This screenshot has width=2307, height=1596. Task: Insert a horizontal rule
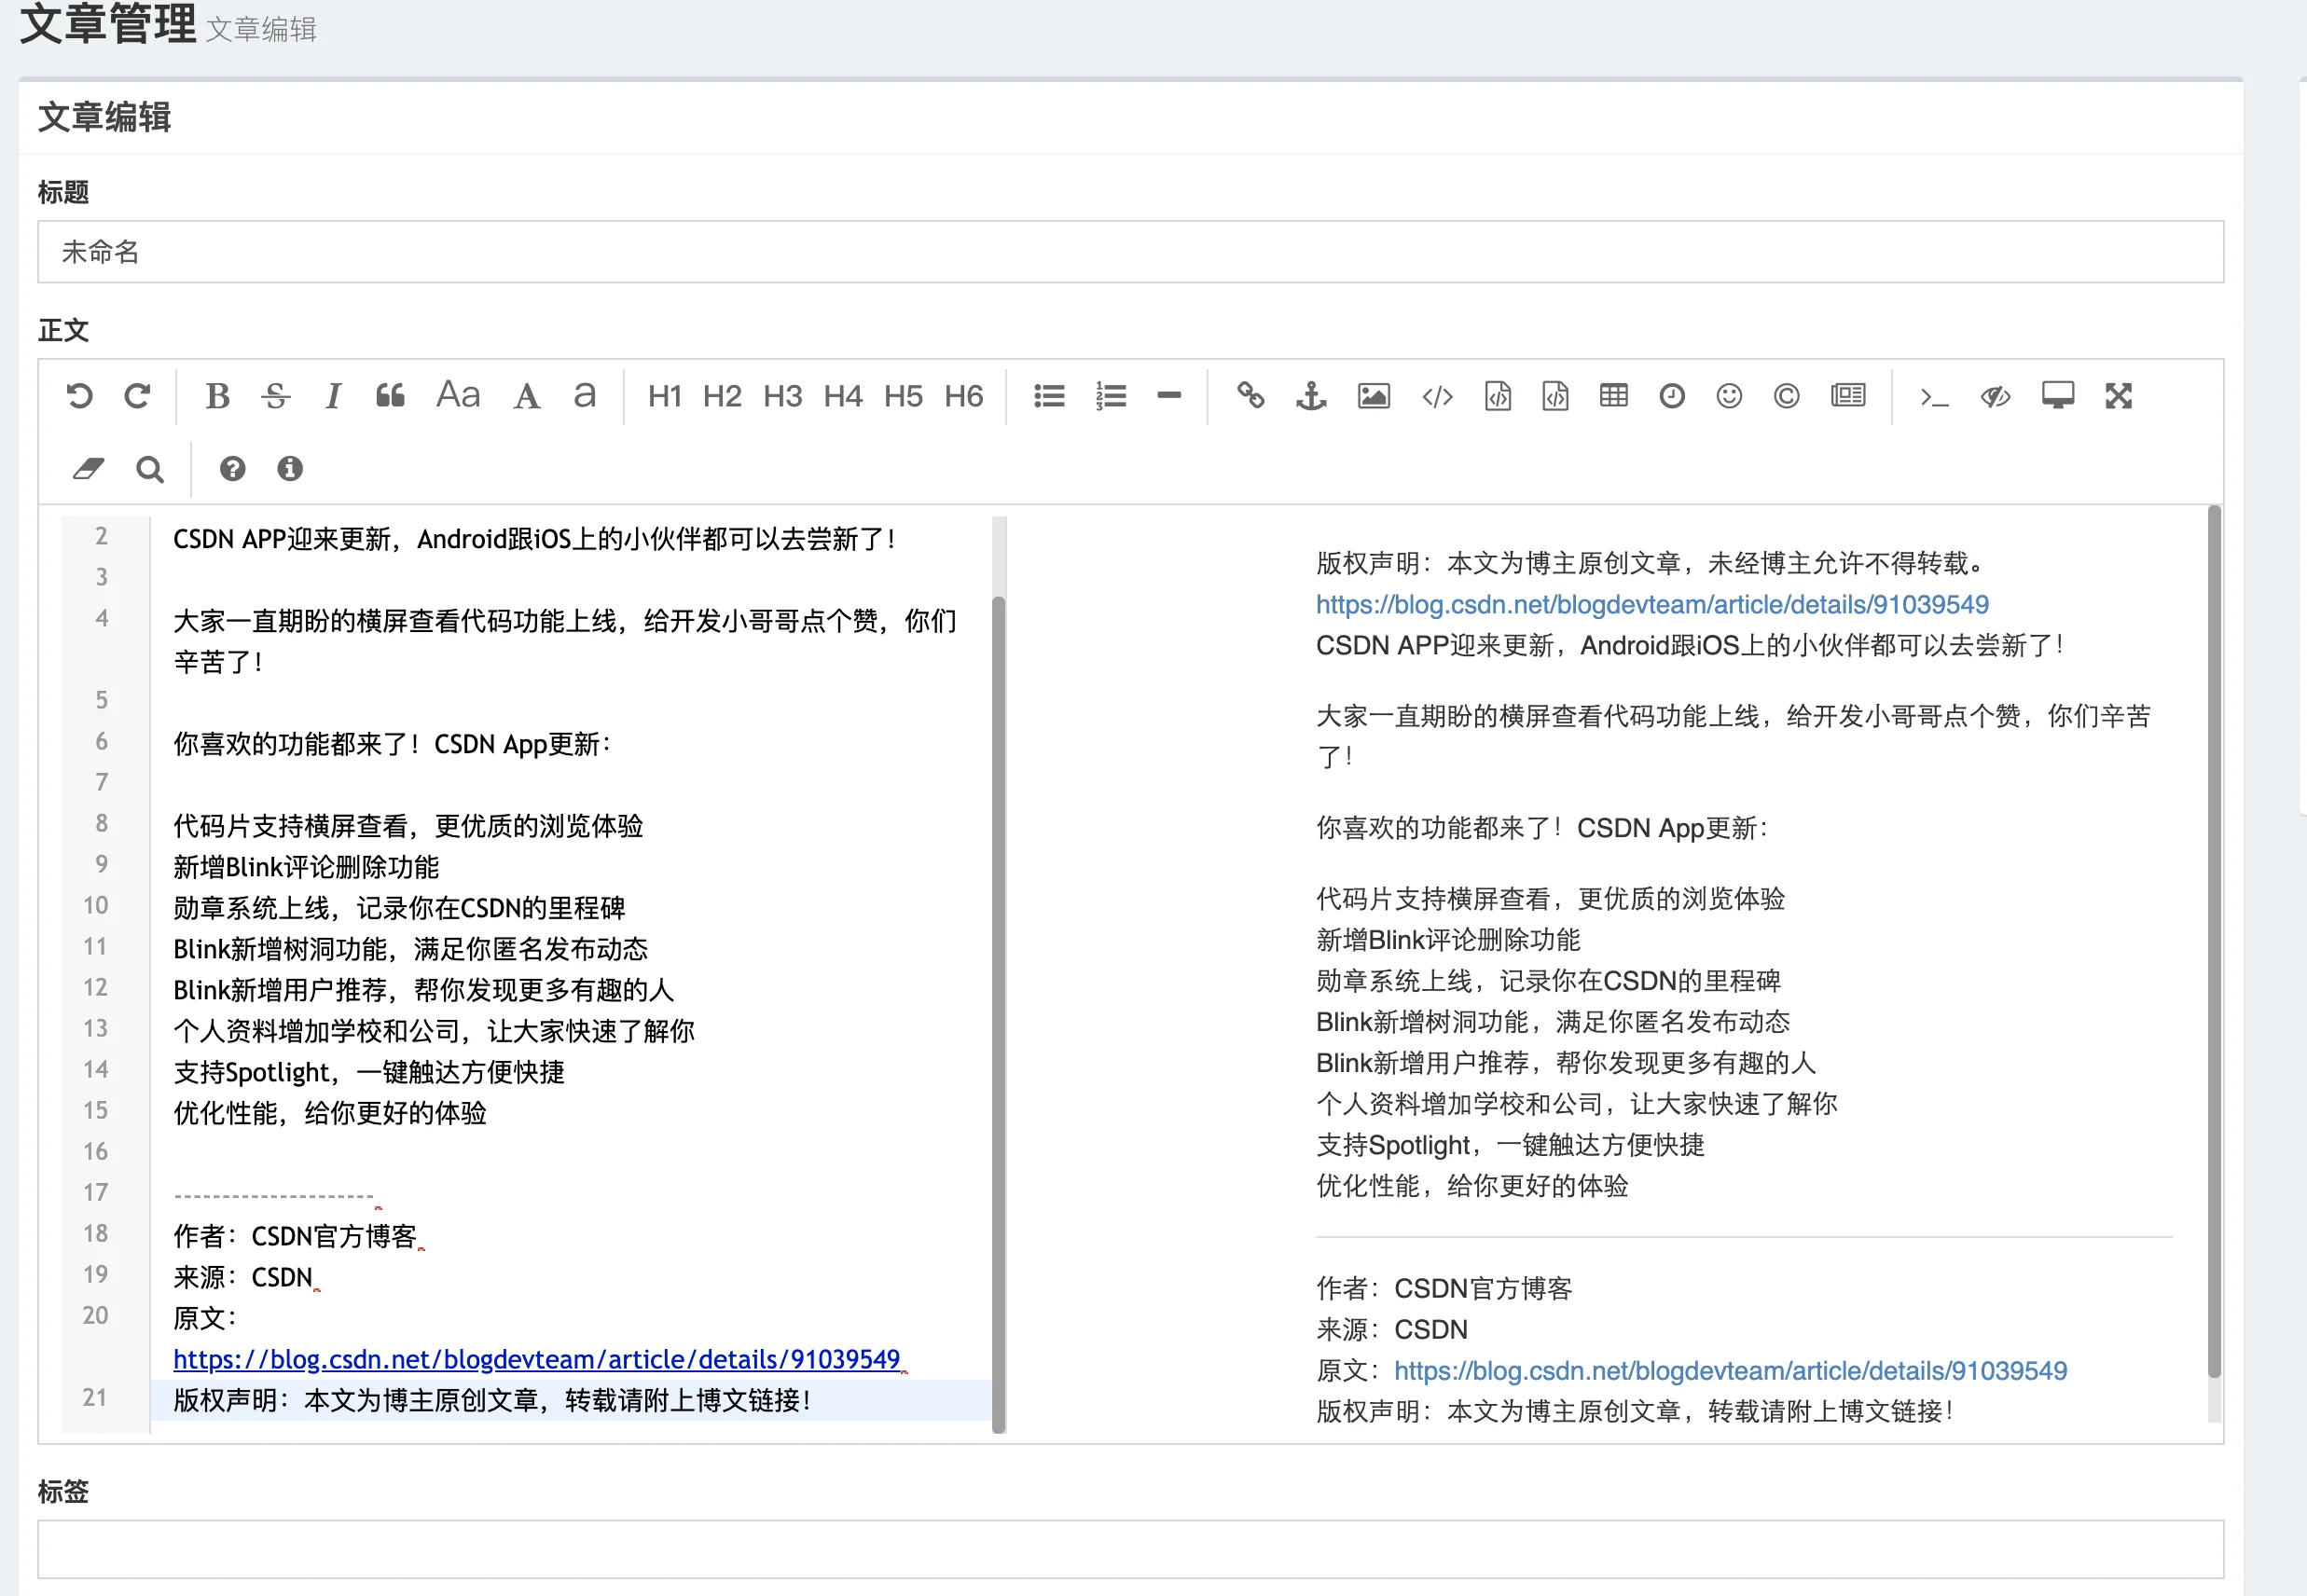coord(1168,396)
